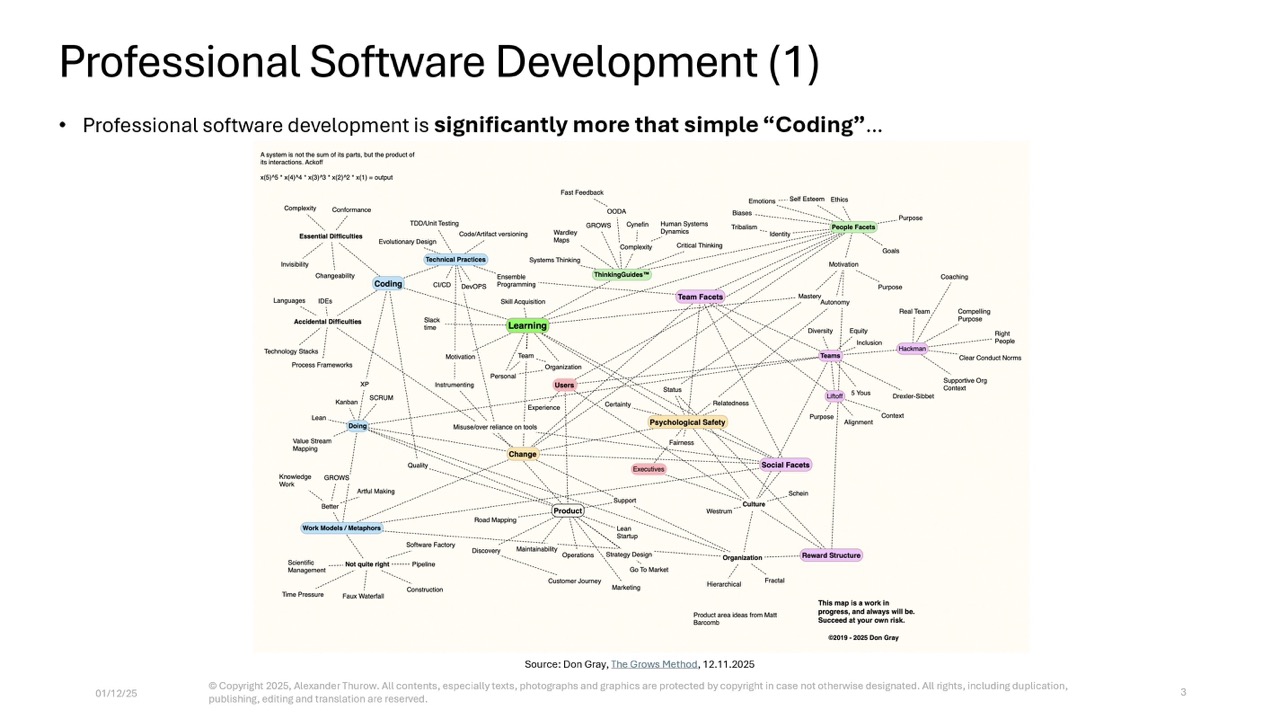The width and height of the screenshot is (1280, 719).
Task: Select the ThinkingGuides node
Action: (621, 274)
